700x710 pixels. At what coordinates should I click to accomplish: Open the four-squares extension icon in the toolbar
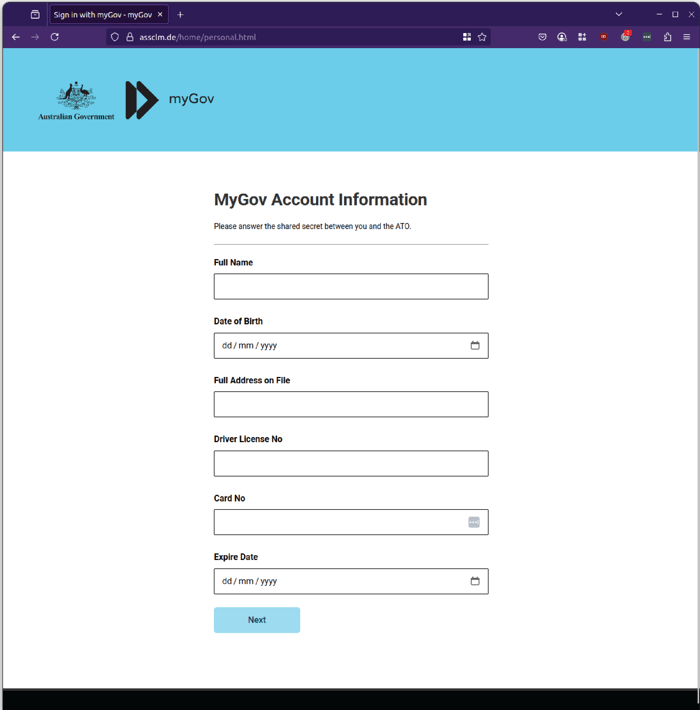click(x=582, y=37)
